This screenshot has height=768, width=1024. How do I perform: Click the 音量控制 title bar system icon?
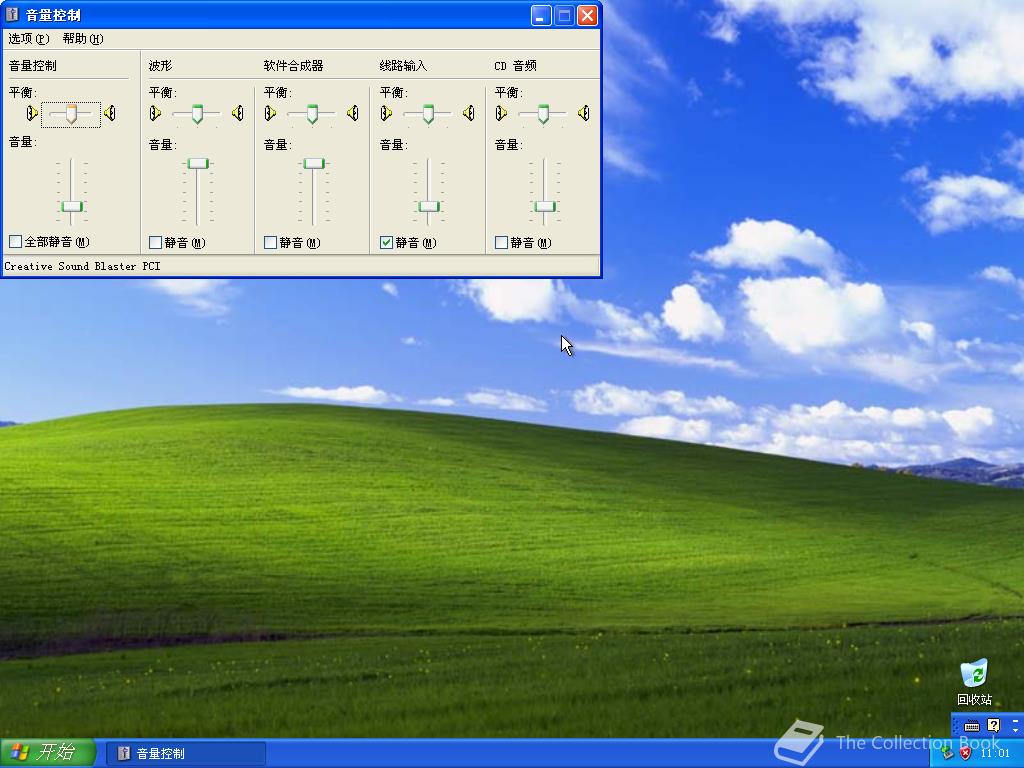click(12, 14)
